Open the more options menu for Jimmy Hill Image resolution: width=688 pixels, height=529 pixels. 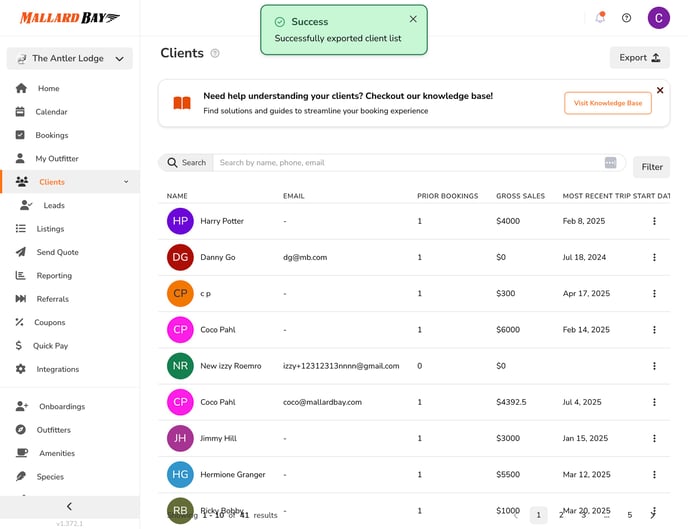pyautogui.click(x=654, y=438)
